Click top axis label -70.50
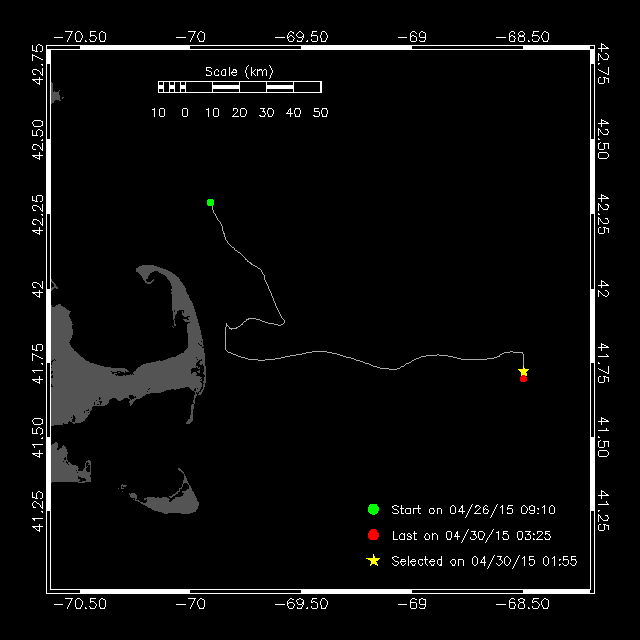Viewport: 640px width, 640px height. pos(80,37)
